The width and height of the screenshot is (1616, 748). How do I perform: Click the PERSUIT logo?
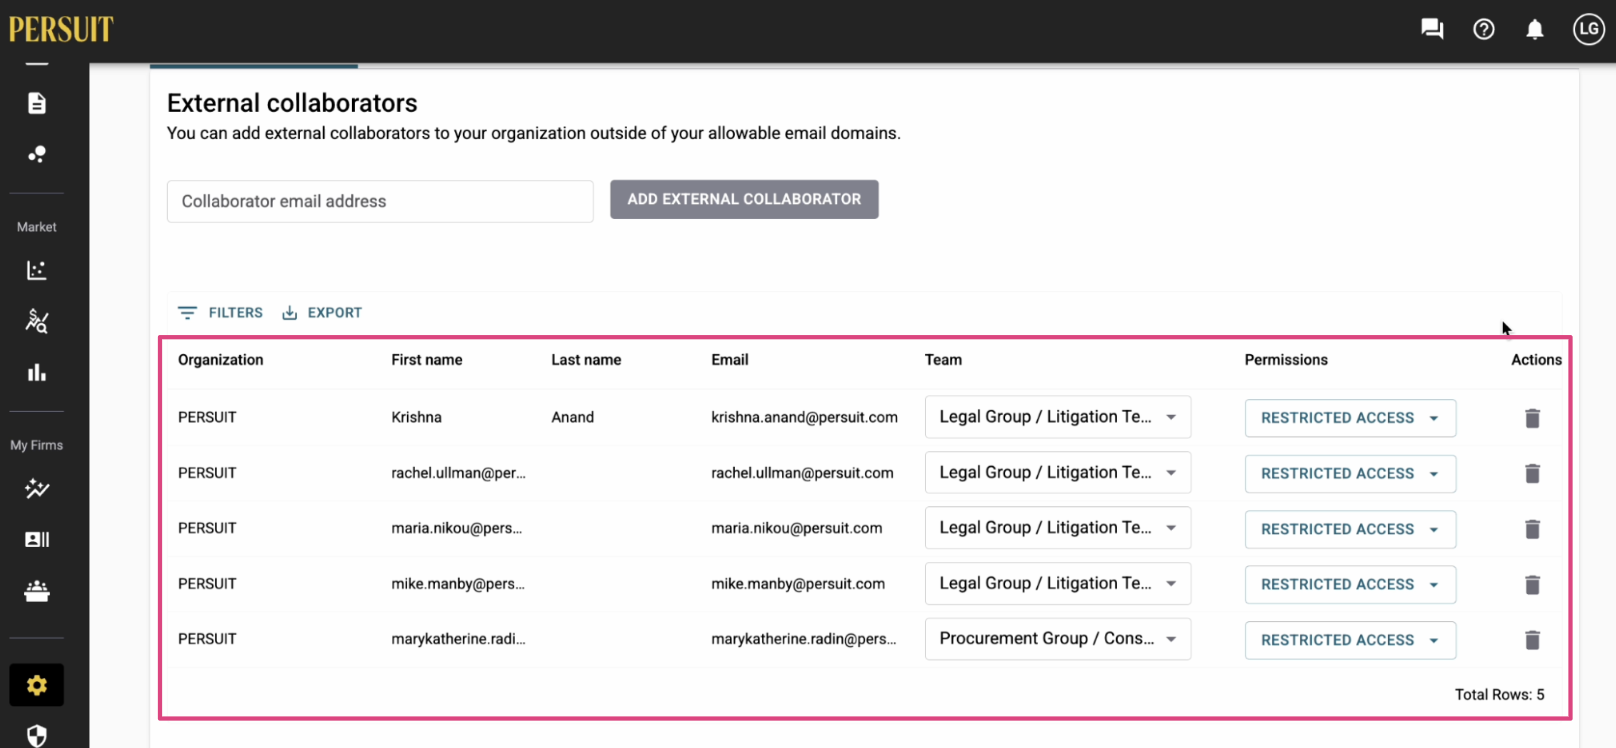coord(61,29)
